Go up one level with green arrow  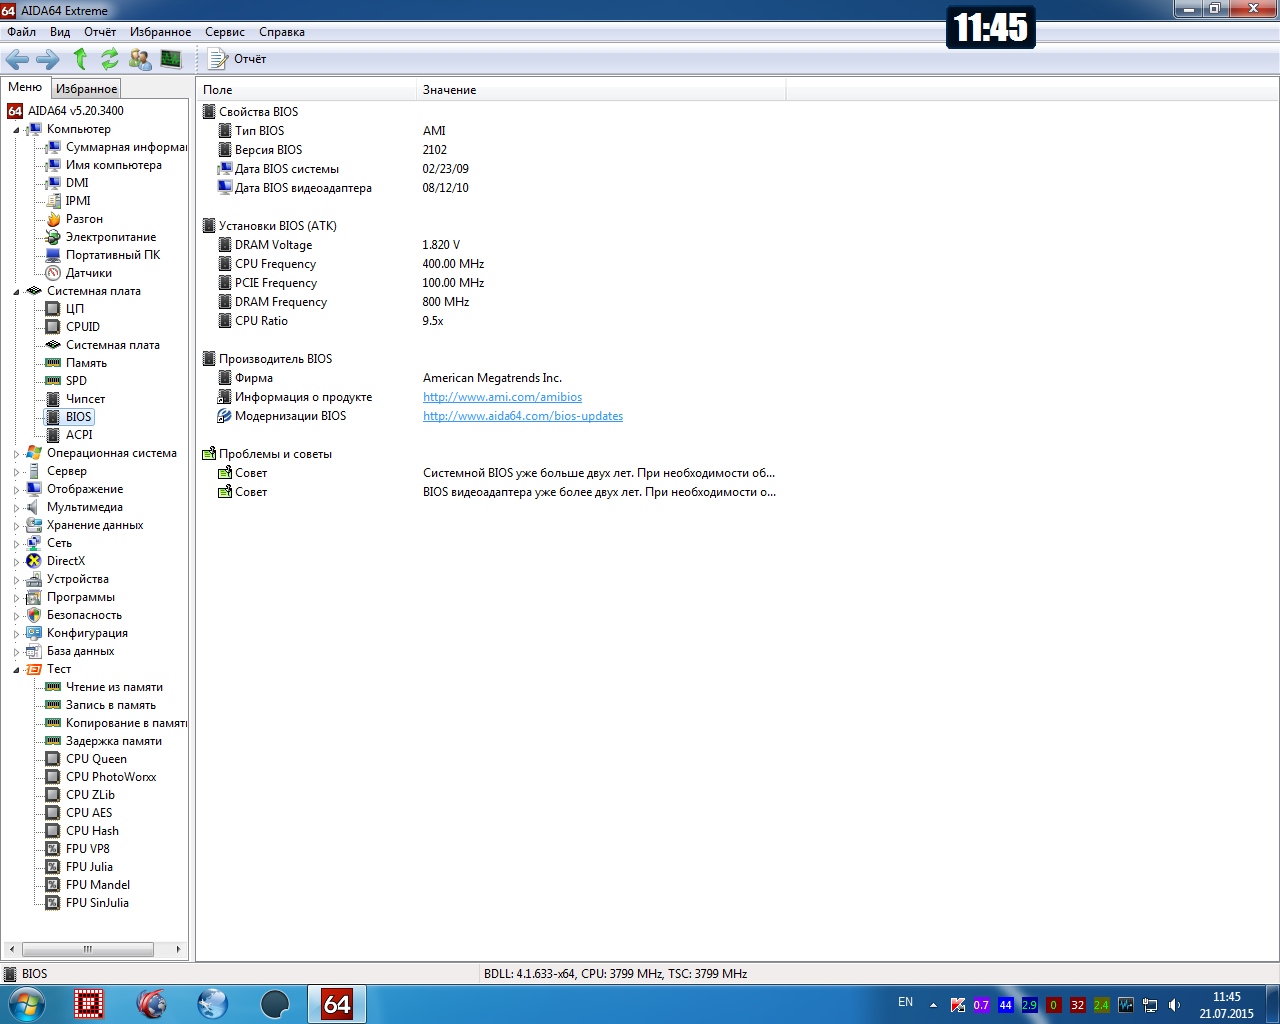(80, 59)
